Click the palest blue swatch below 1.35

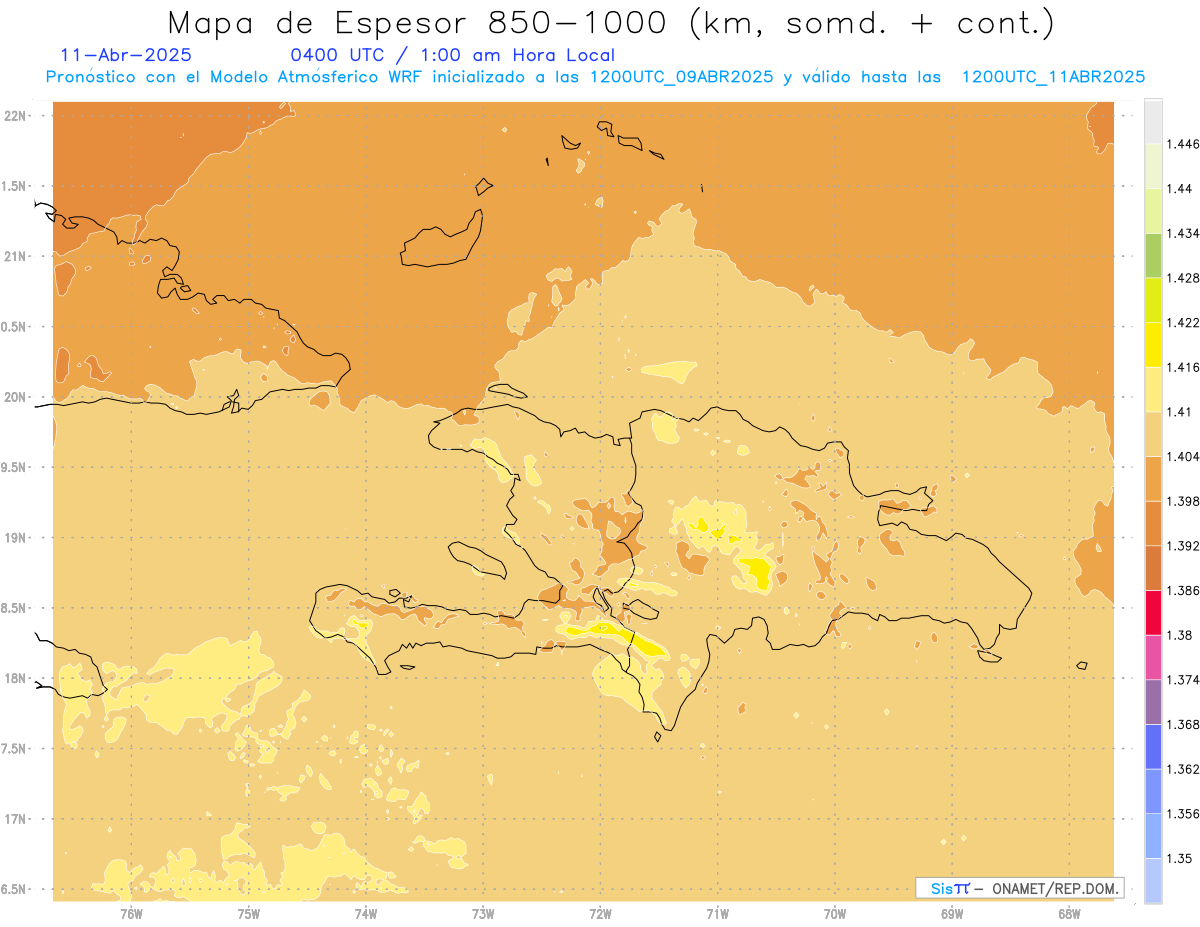pyautogui.click(x=1153, y=881)
